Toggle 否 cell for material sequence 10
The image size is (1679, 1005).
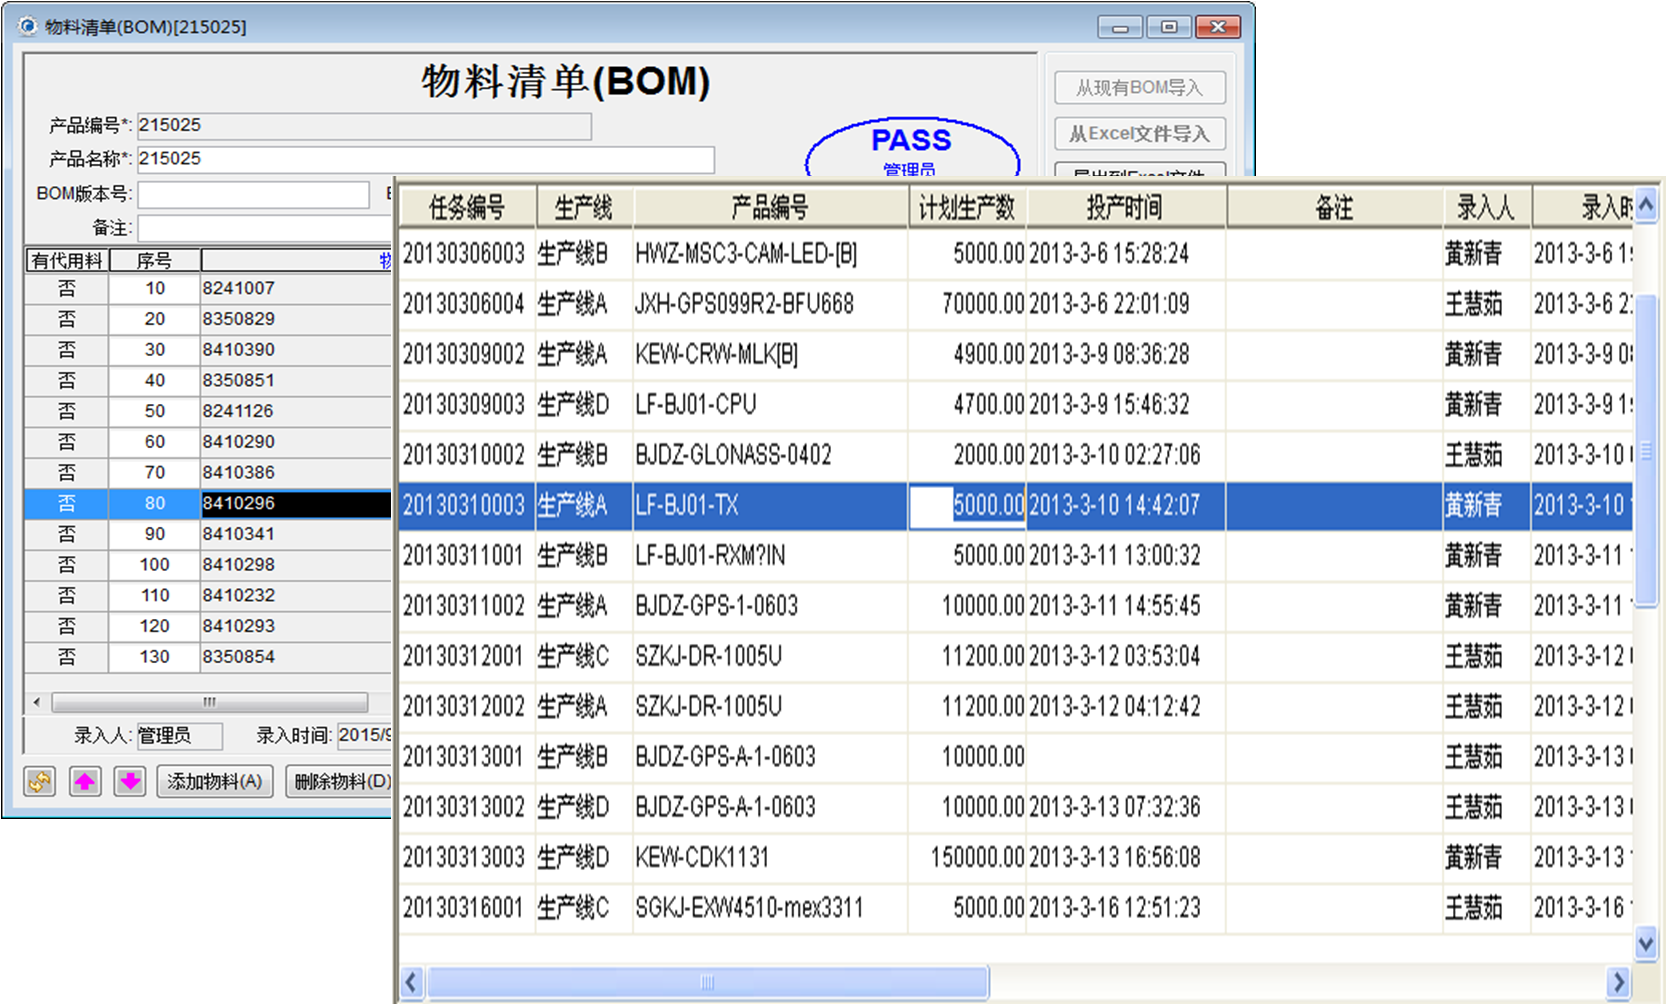[x=66, y=288]
